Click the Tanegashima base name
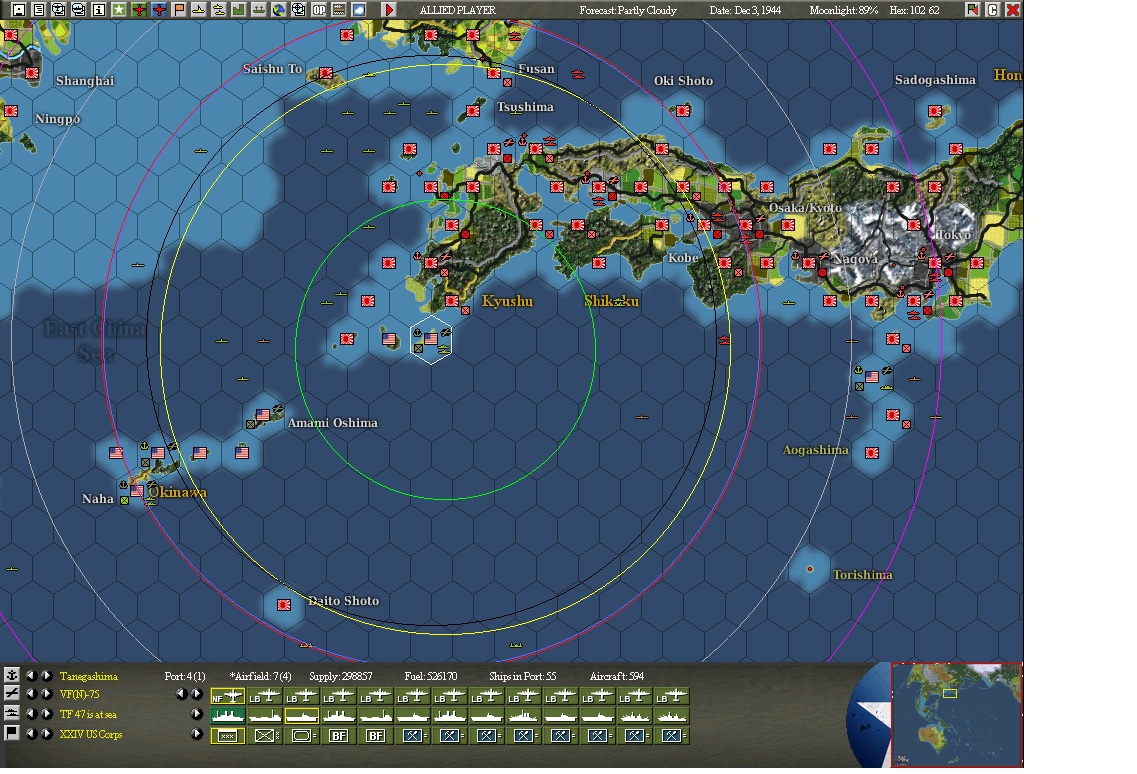Viewport: 1137px width, 774px height. (x=88, y=676)
